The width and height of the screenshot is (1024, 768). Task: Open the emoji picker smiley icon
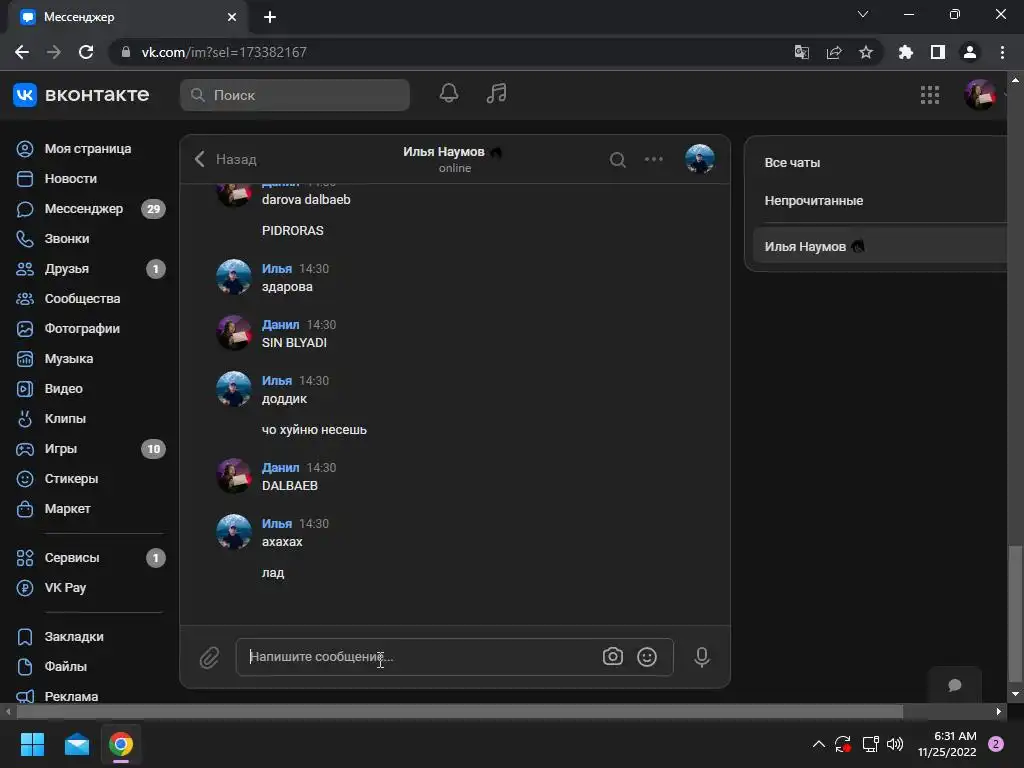pos(647,656)
